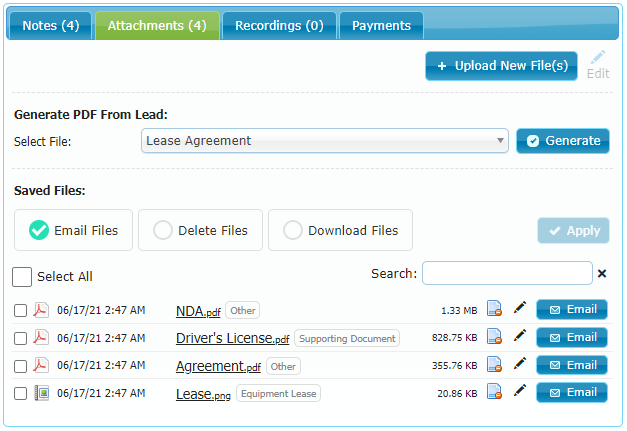This screenshot has height=431, width=627.
Task: Select the Download Files option
Action: [340, 230]
